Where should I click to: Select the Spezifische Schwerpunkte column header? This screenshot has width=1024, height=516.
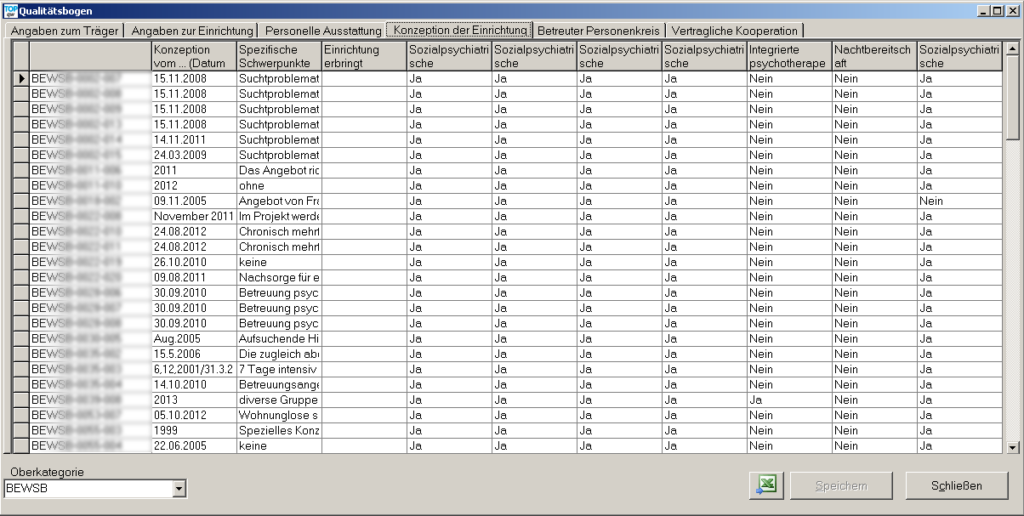[278, 56]
